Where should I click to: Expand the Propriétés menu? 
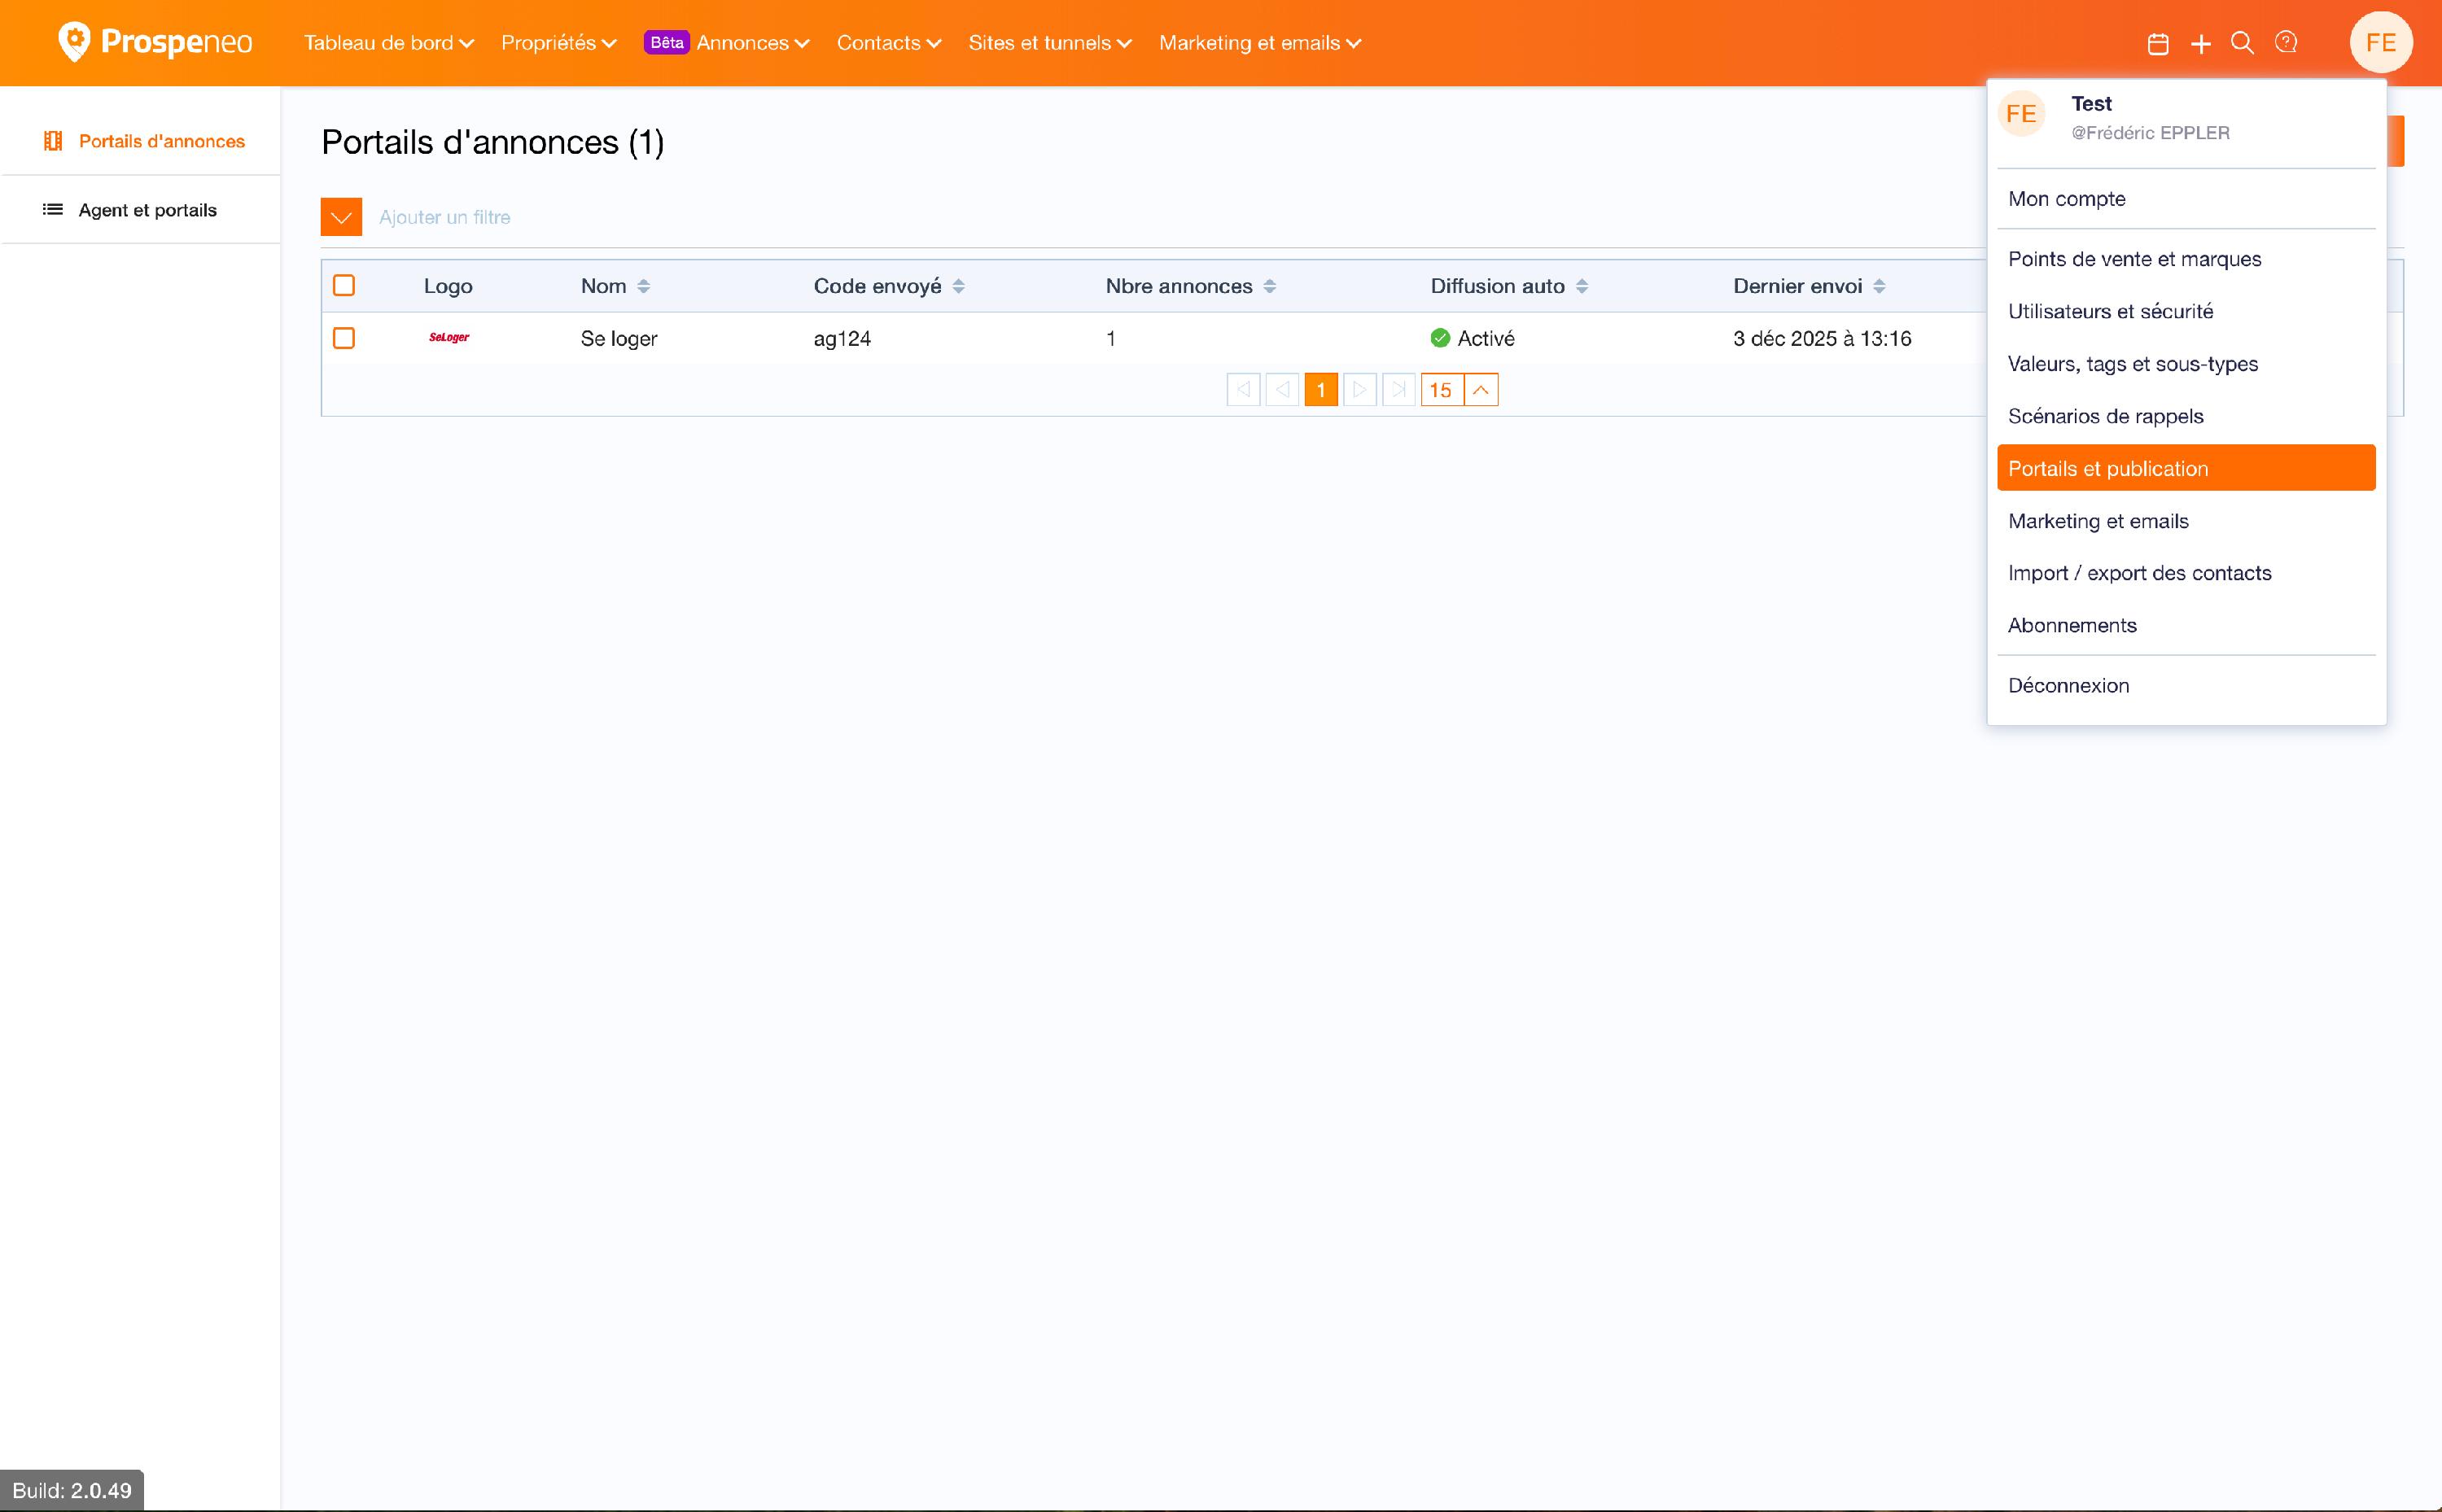coord(558,43)
